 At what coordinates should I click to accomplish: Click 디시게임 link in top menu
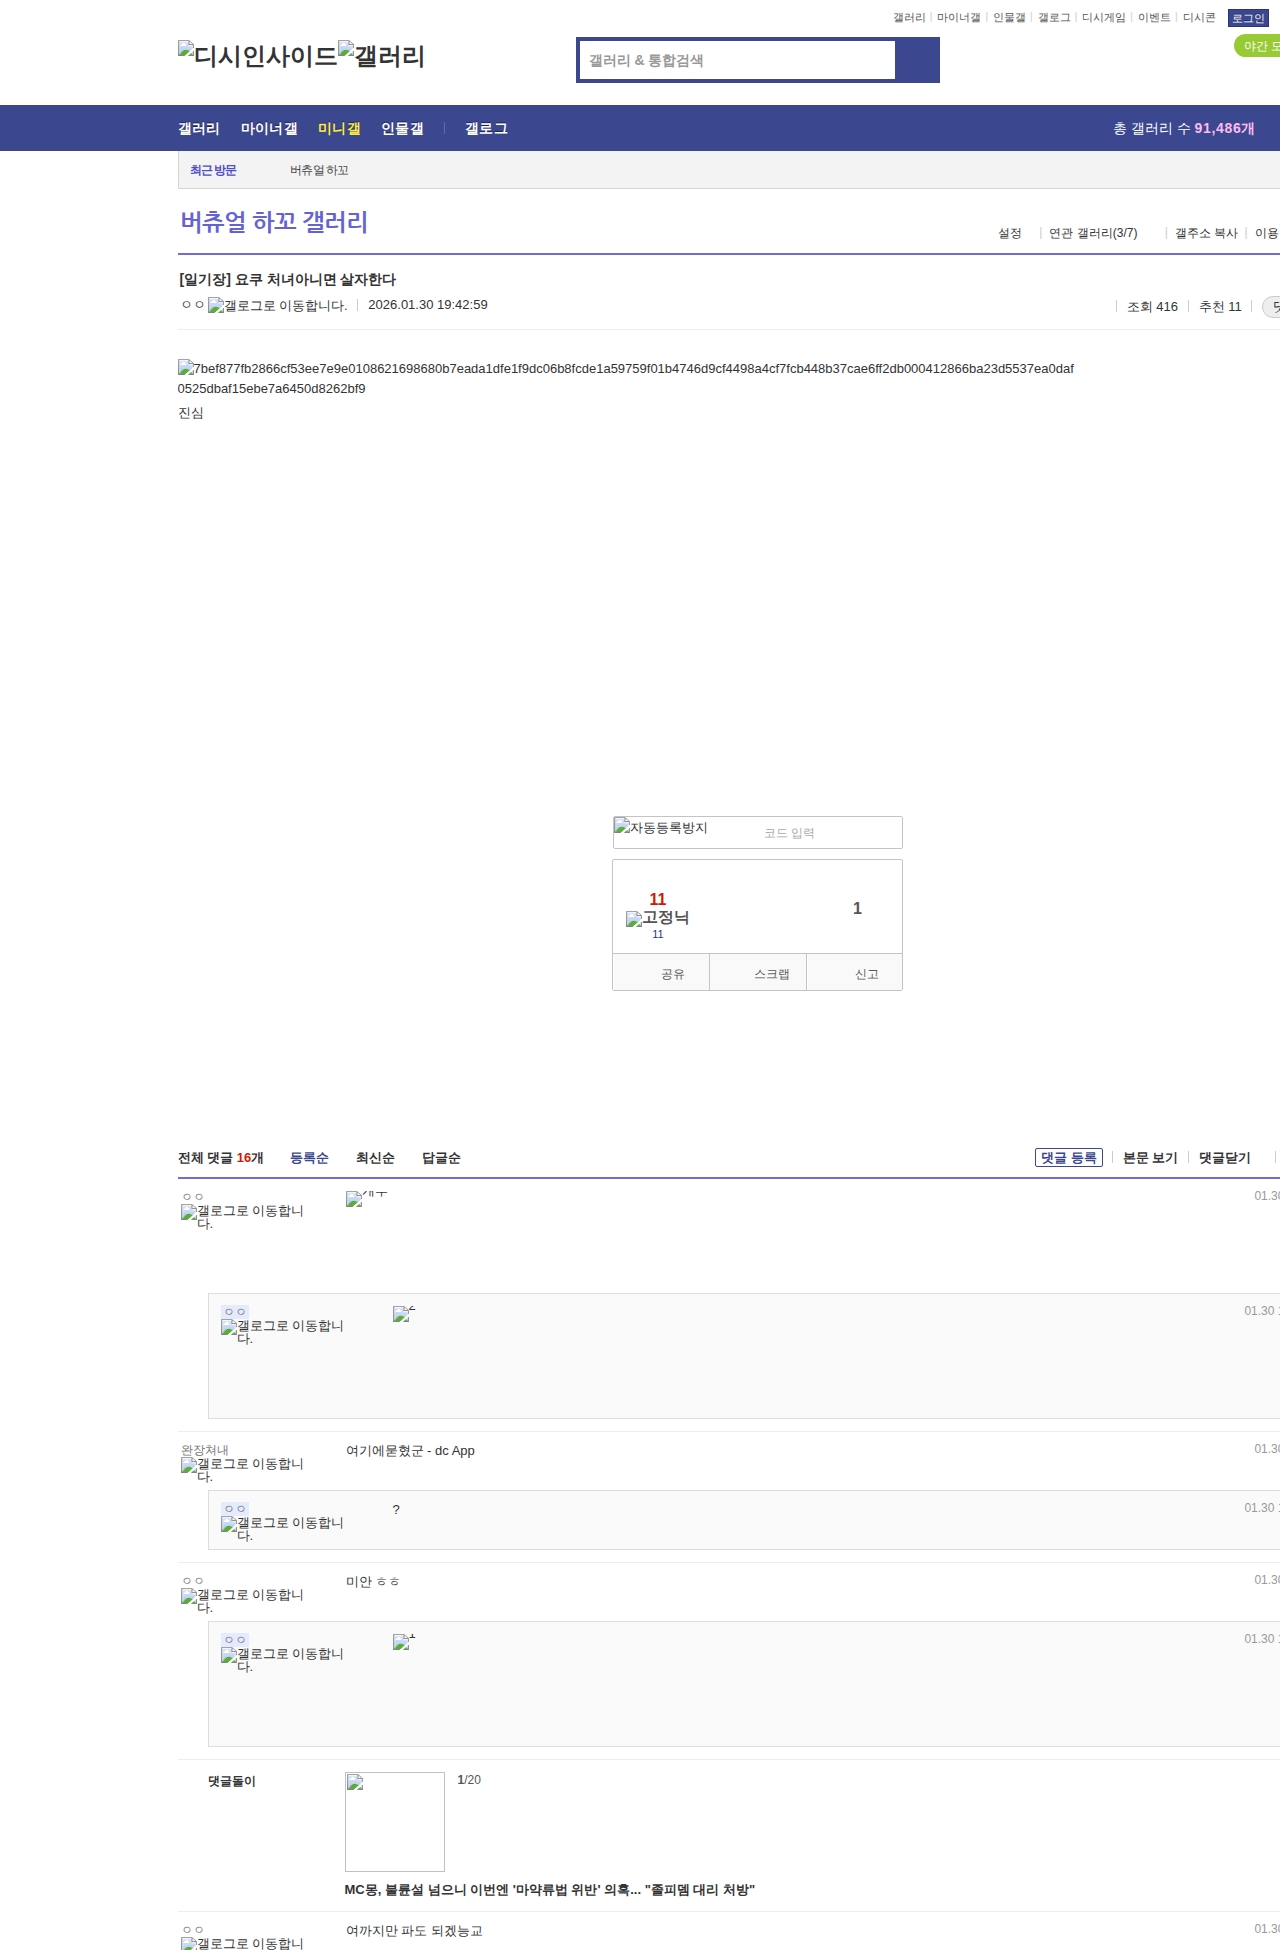(1103, 18)
